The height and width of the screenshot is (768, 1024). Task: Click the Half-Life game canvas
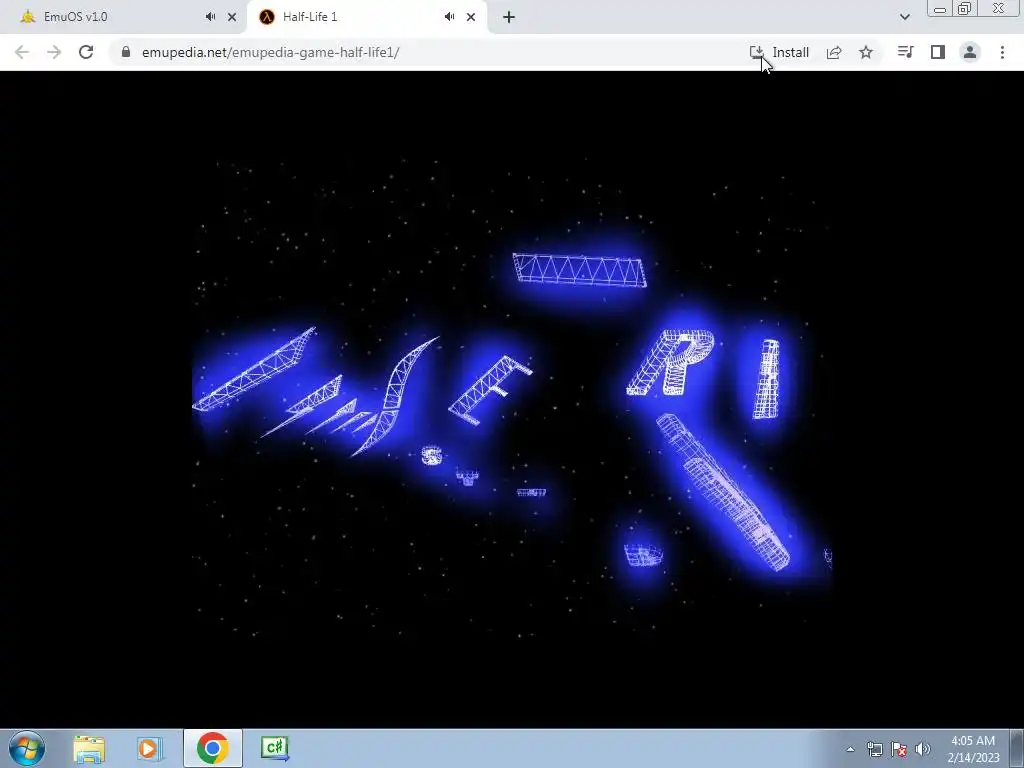tap(512, 399)
